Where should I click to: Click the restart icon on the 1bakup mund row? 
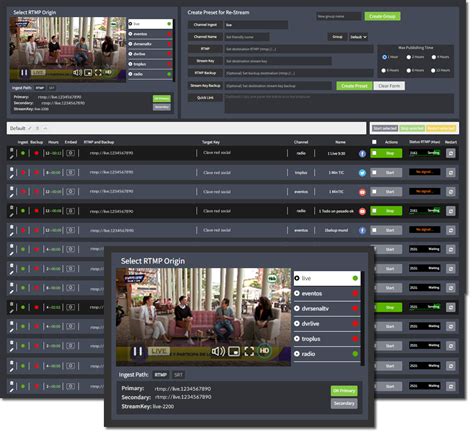(x=451, y=230)
